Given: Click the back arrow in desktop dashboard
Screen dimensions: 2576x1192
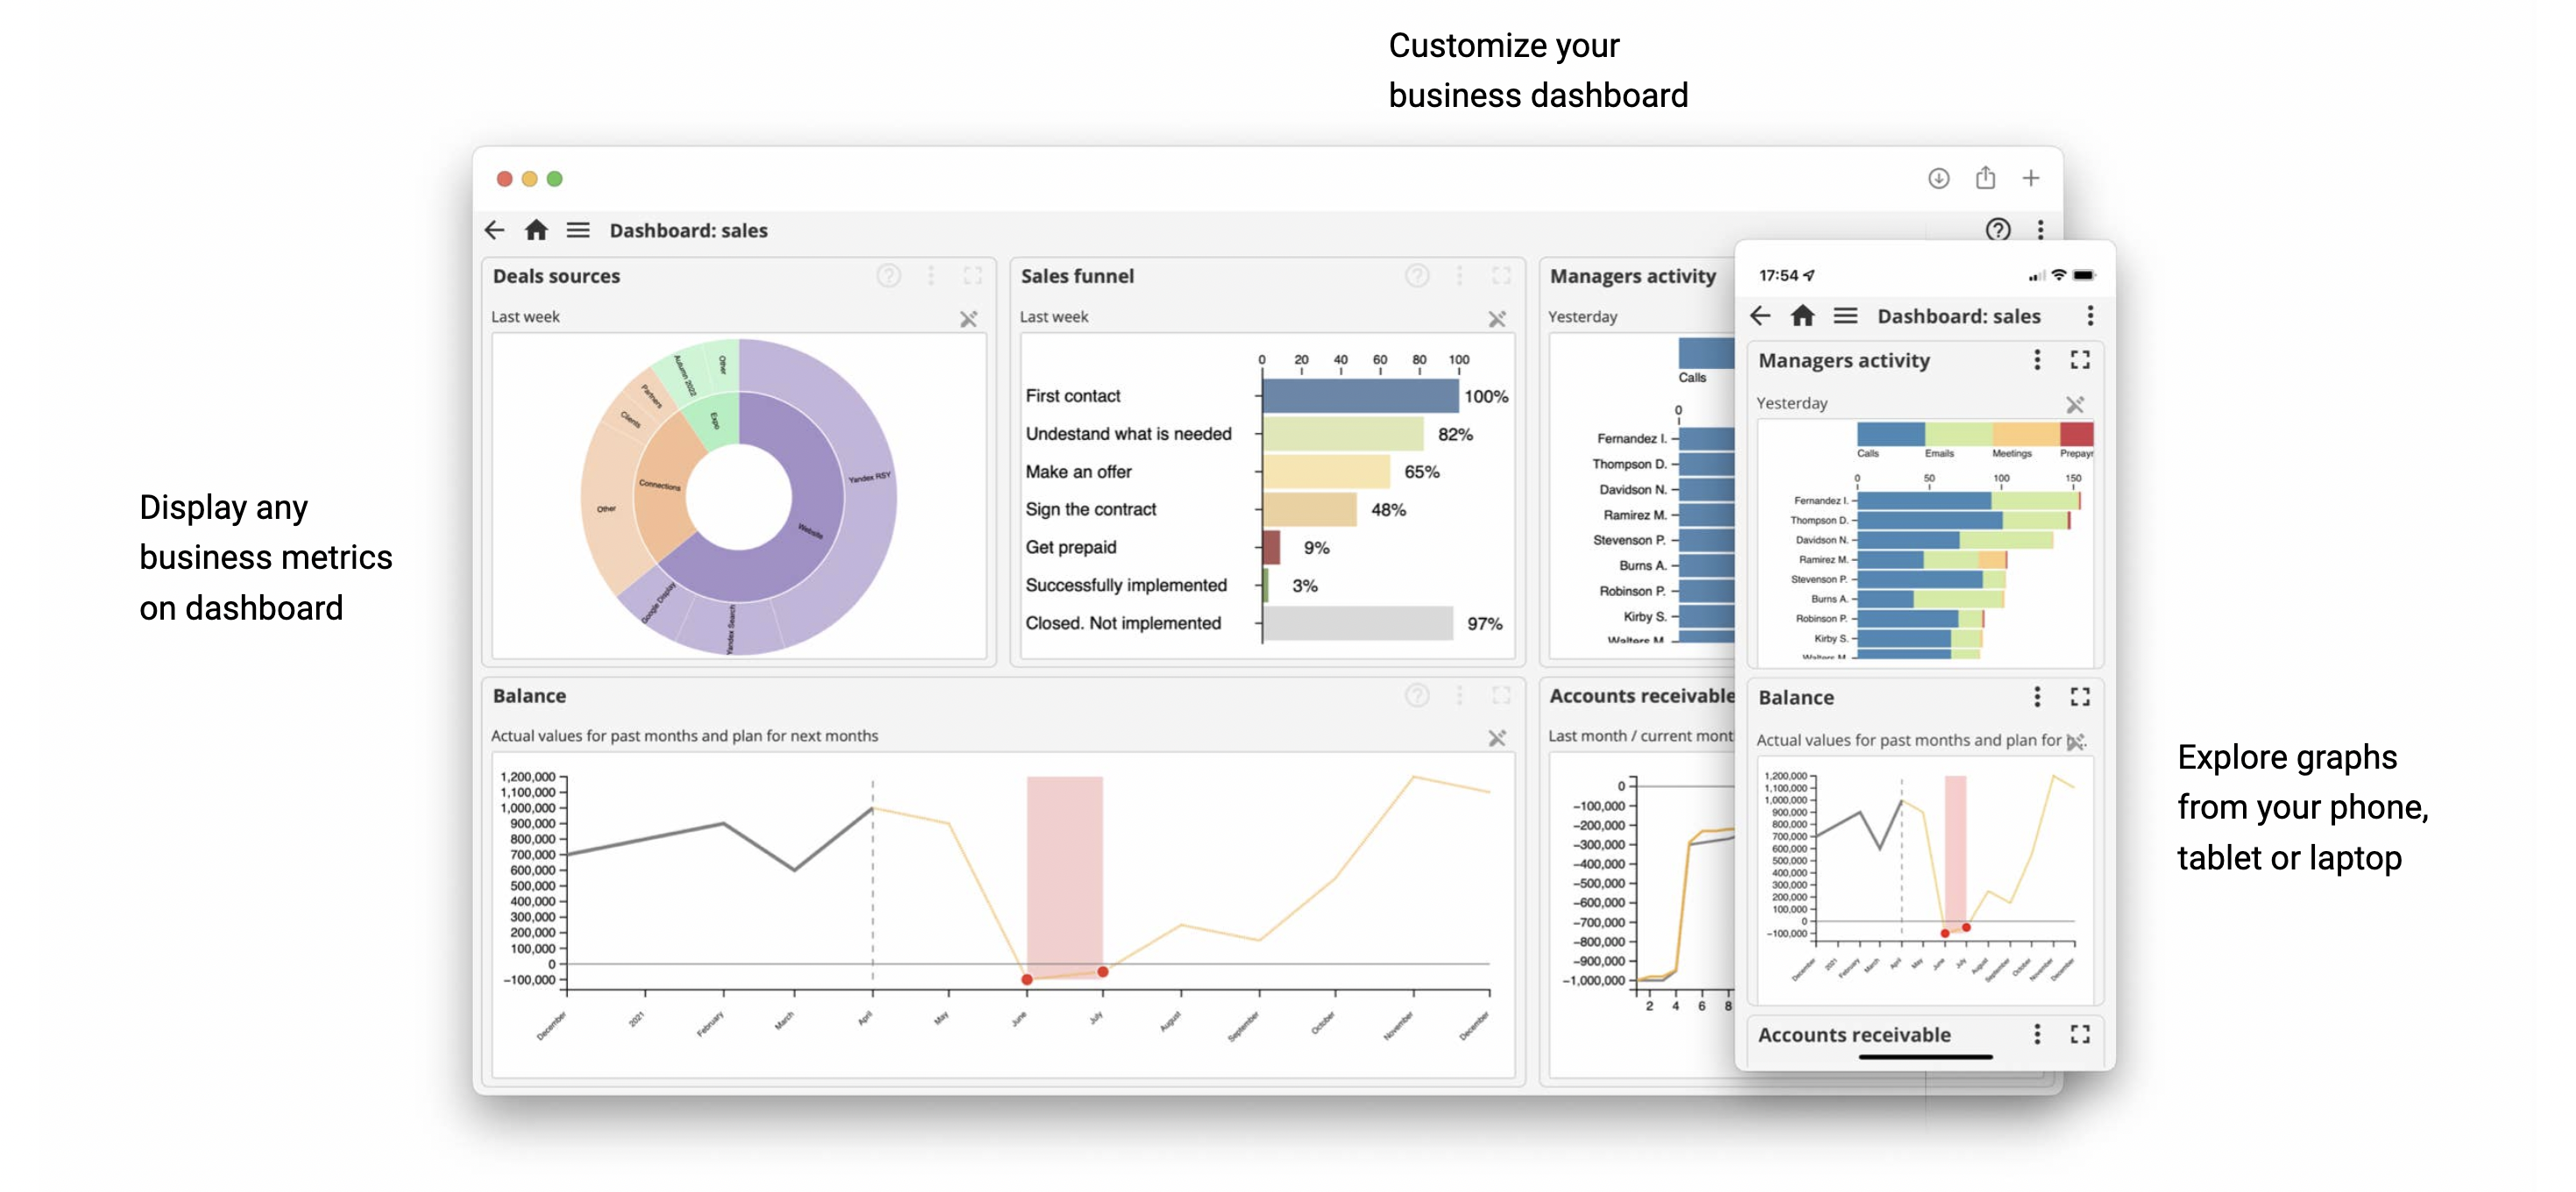Looking at the screenshot, I should pos(494,230).
